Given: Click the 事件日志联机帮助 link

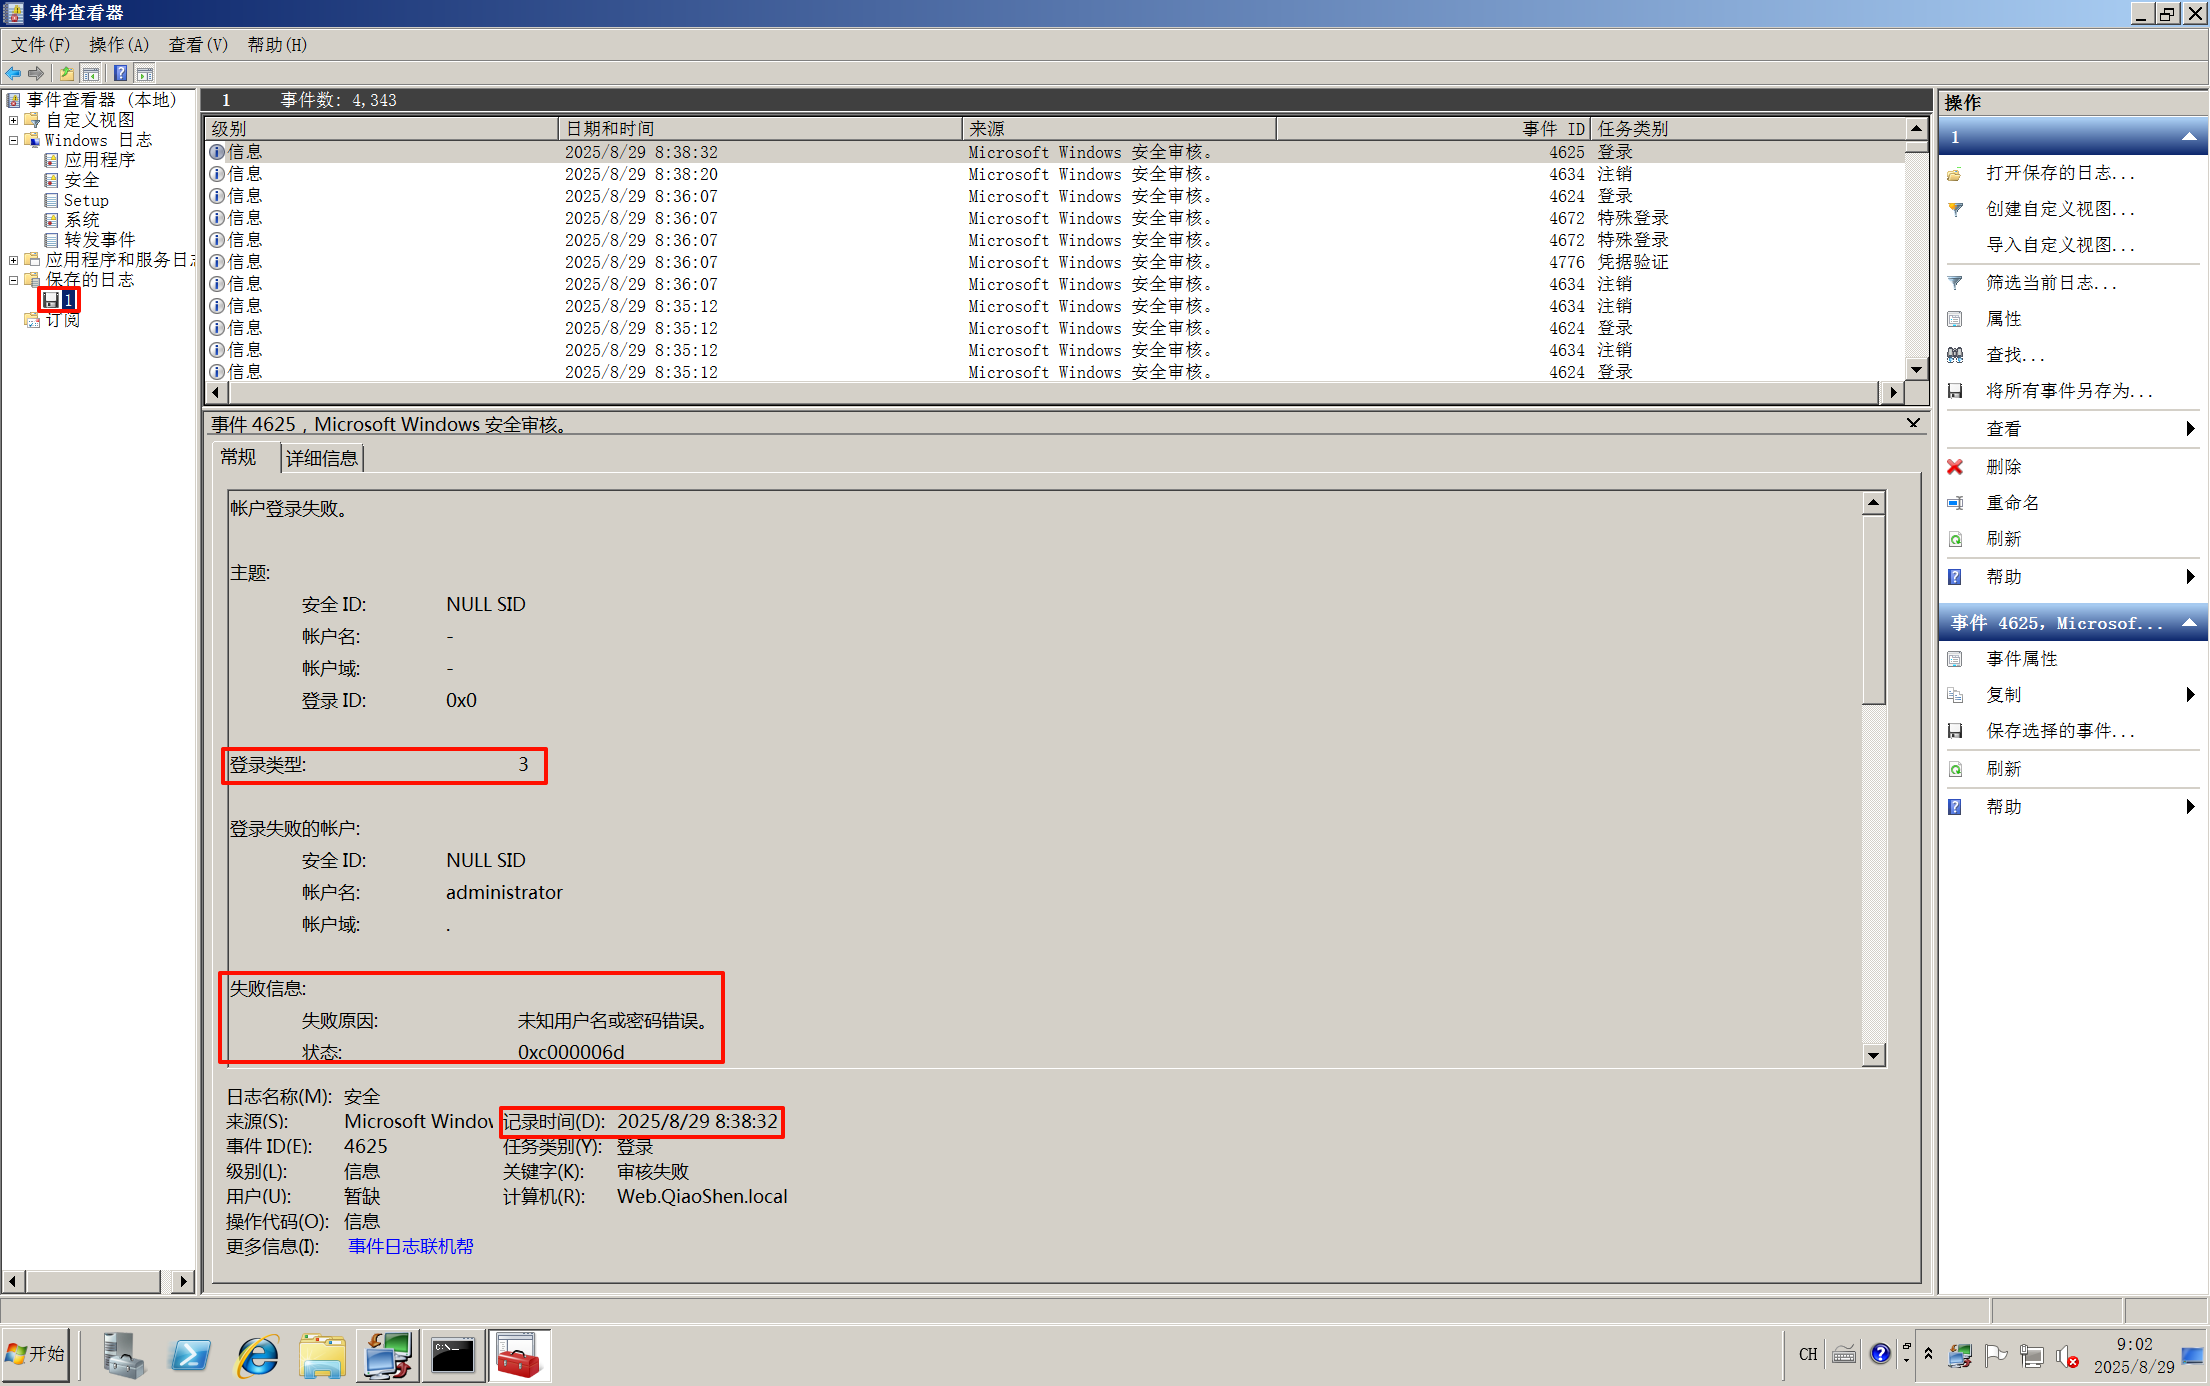Looking at the screenshot, I should pyautogui.click(x=410, y=1246).
